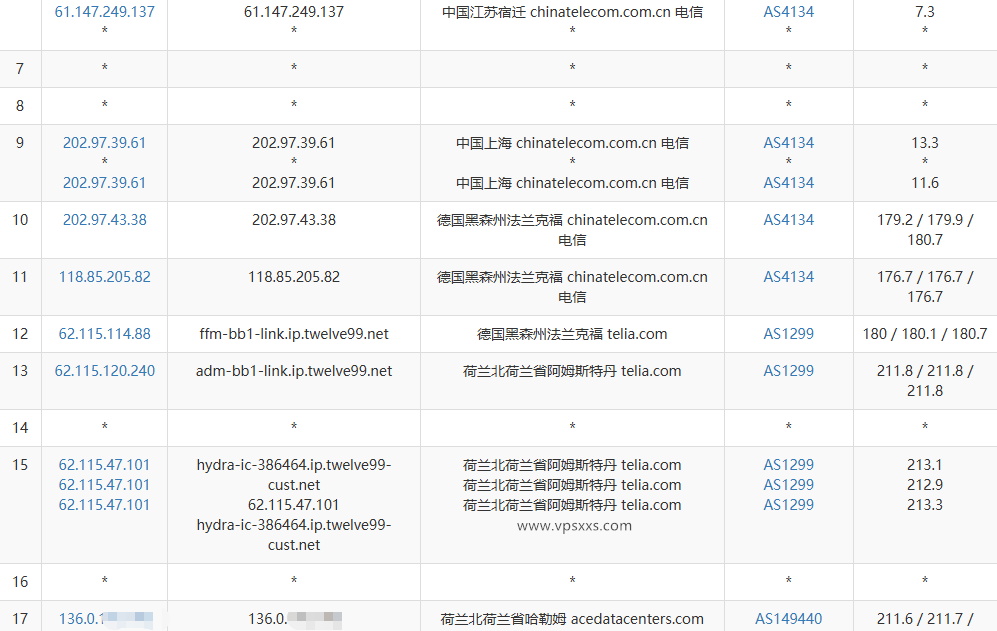Click location 荷兰北荷兰省哈勒姆 acedatacenters.com

tap(572, 619)
